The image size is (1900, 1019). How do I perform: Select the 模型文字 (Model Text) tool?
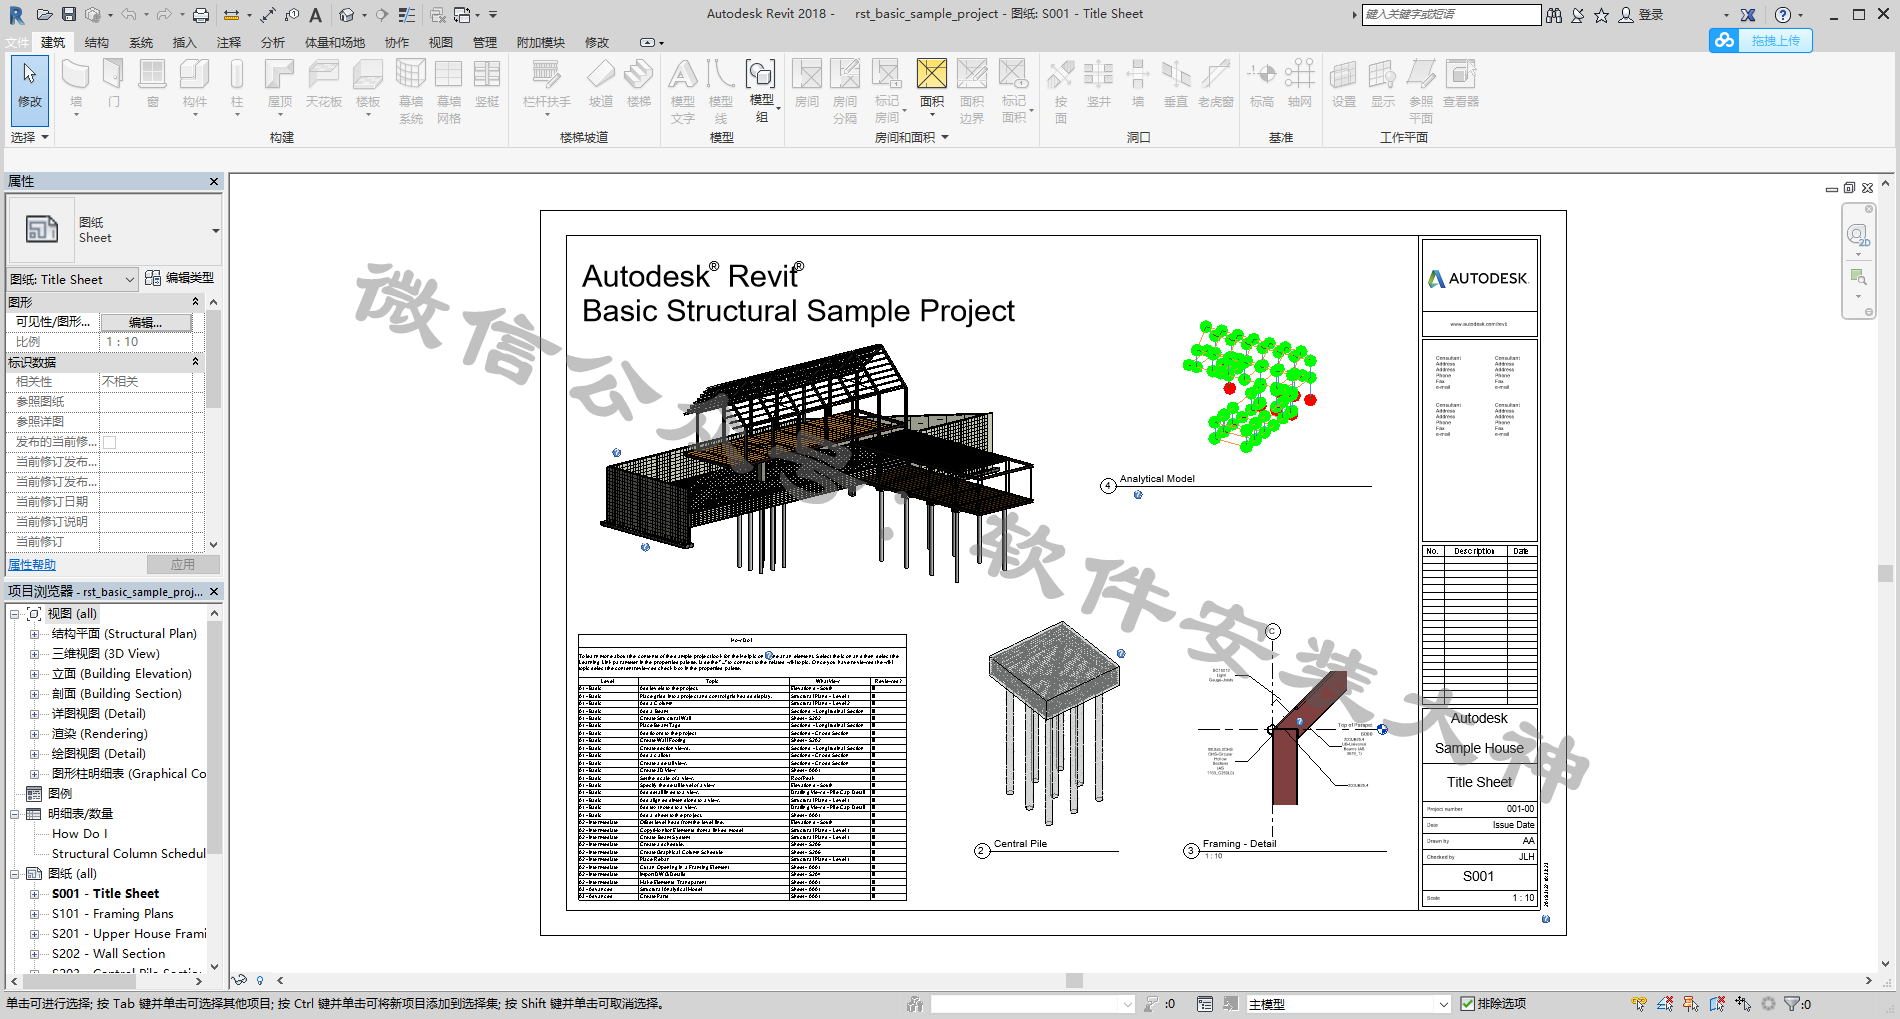(x=683, y=91)
